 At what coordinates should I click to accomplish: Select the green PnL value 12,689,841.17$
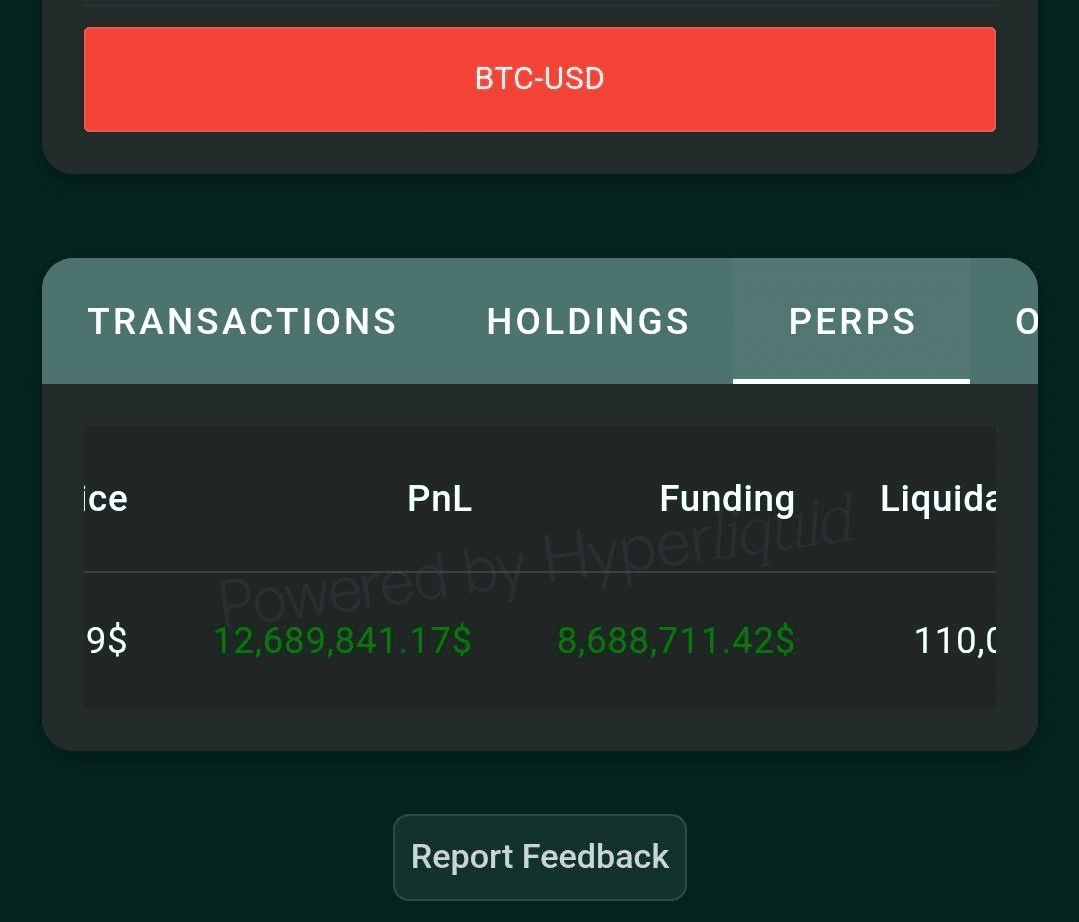[341, 641]
